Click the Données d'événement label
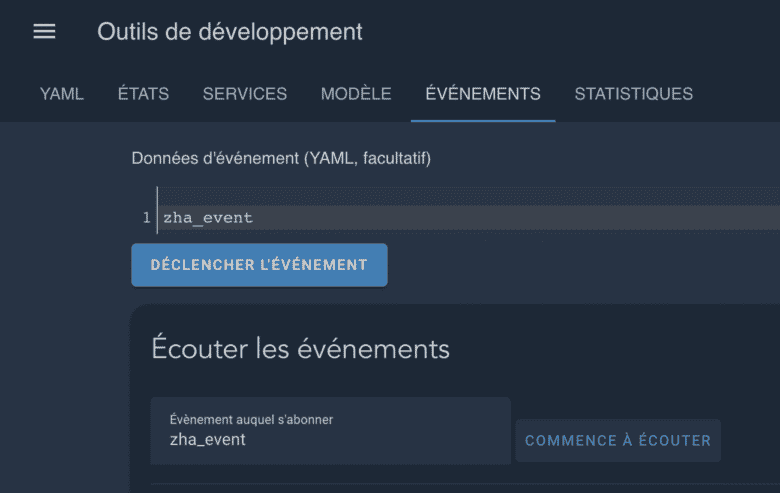780x493 pixels. pyautogui.click(x=281, y=158)
